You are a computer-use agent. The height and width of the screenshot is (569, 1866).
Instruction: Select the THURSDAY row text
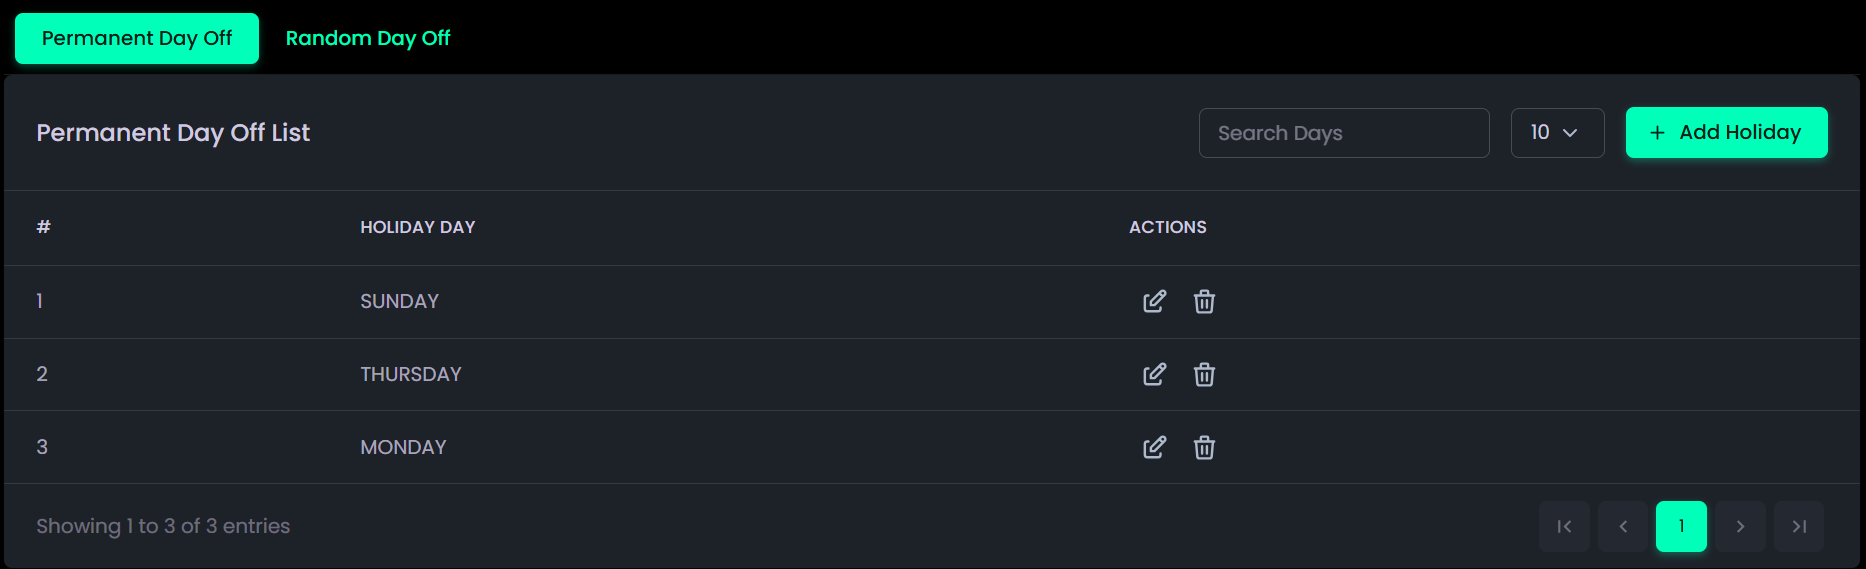411,374
